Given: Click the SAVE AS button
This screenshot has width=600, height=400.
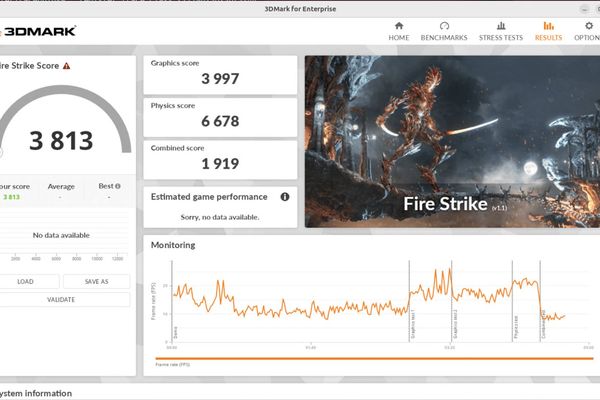Looking at the screenshot, I should [96, 281].
